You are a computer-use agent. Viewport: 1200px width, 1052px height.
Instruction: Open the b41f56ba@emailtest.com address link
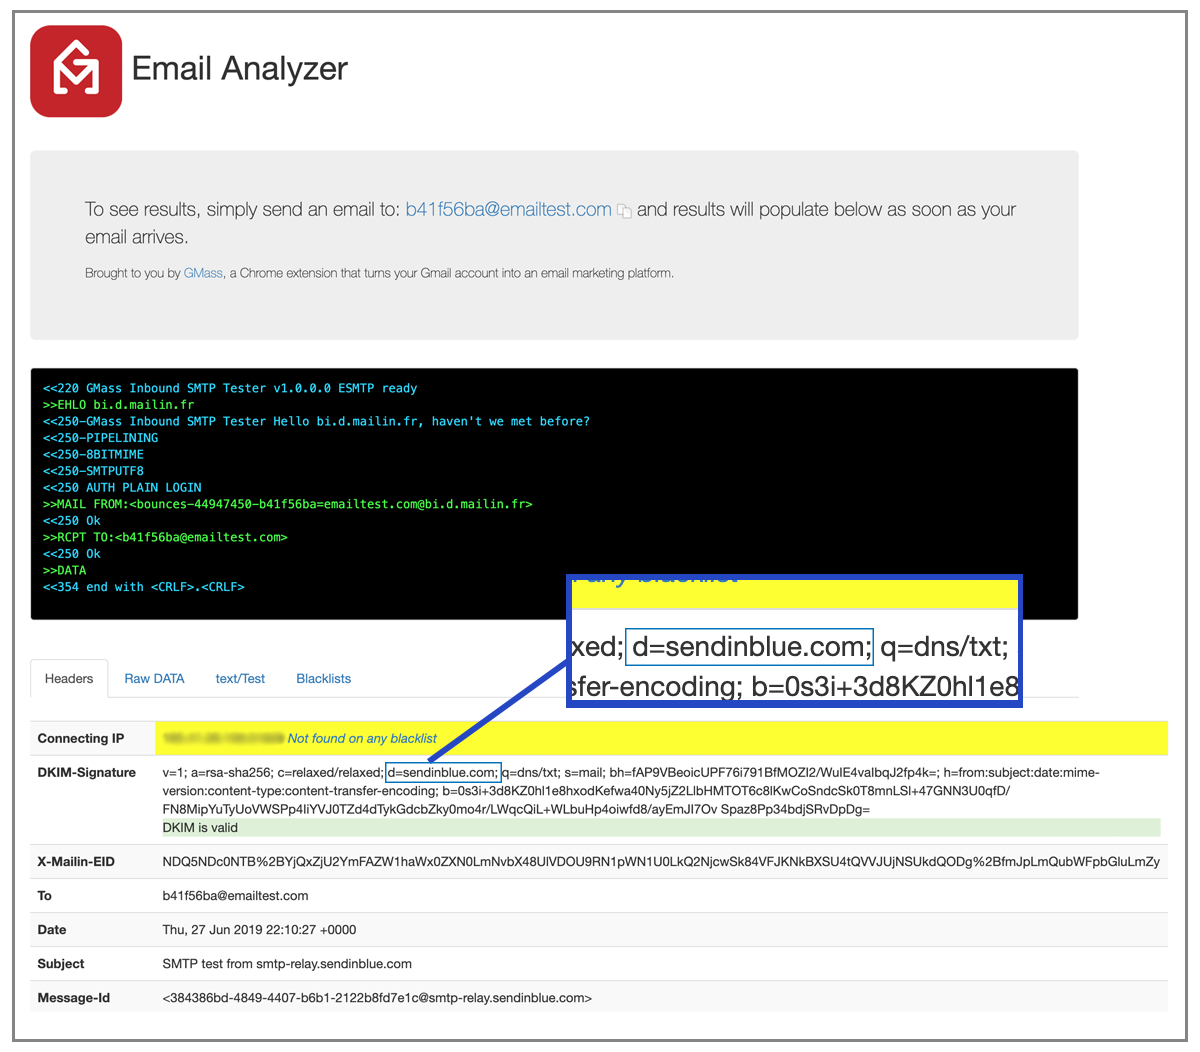[x=508, y=209]
